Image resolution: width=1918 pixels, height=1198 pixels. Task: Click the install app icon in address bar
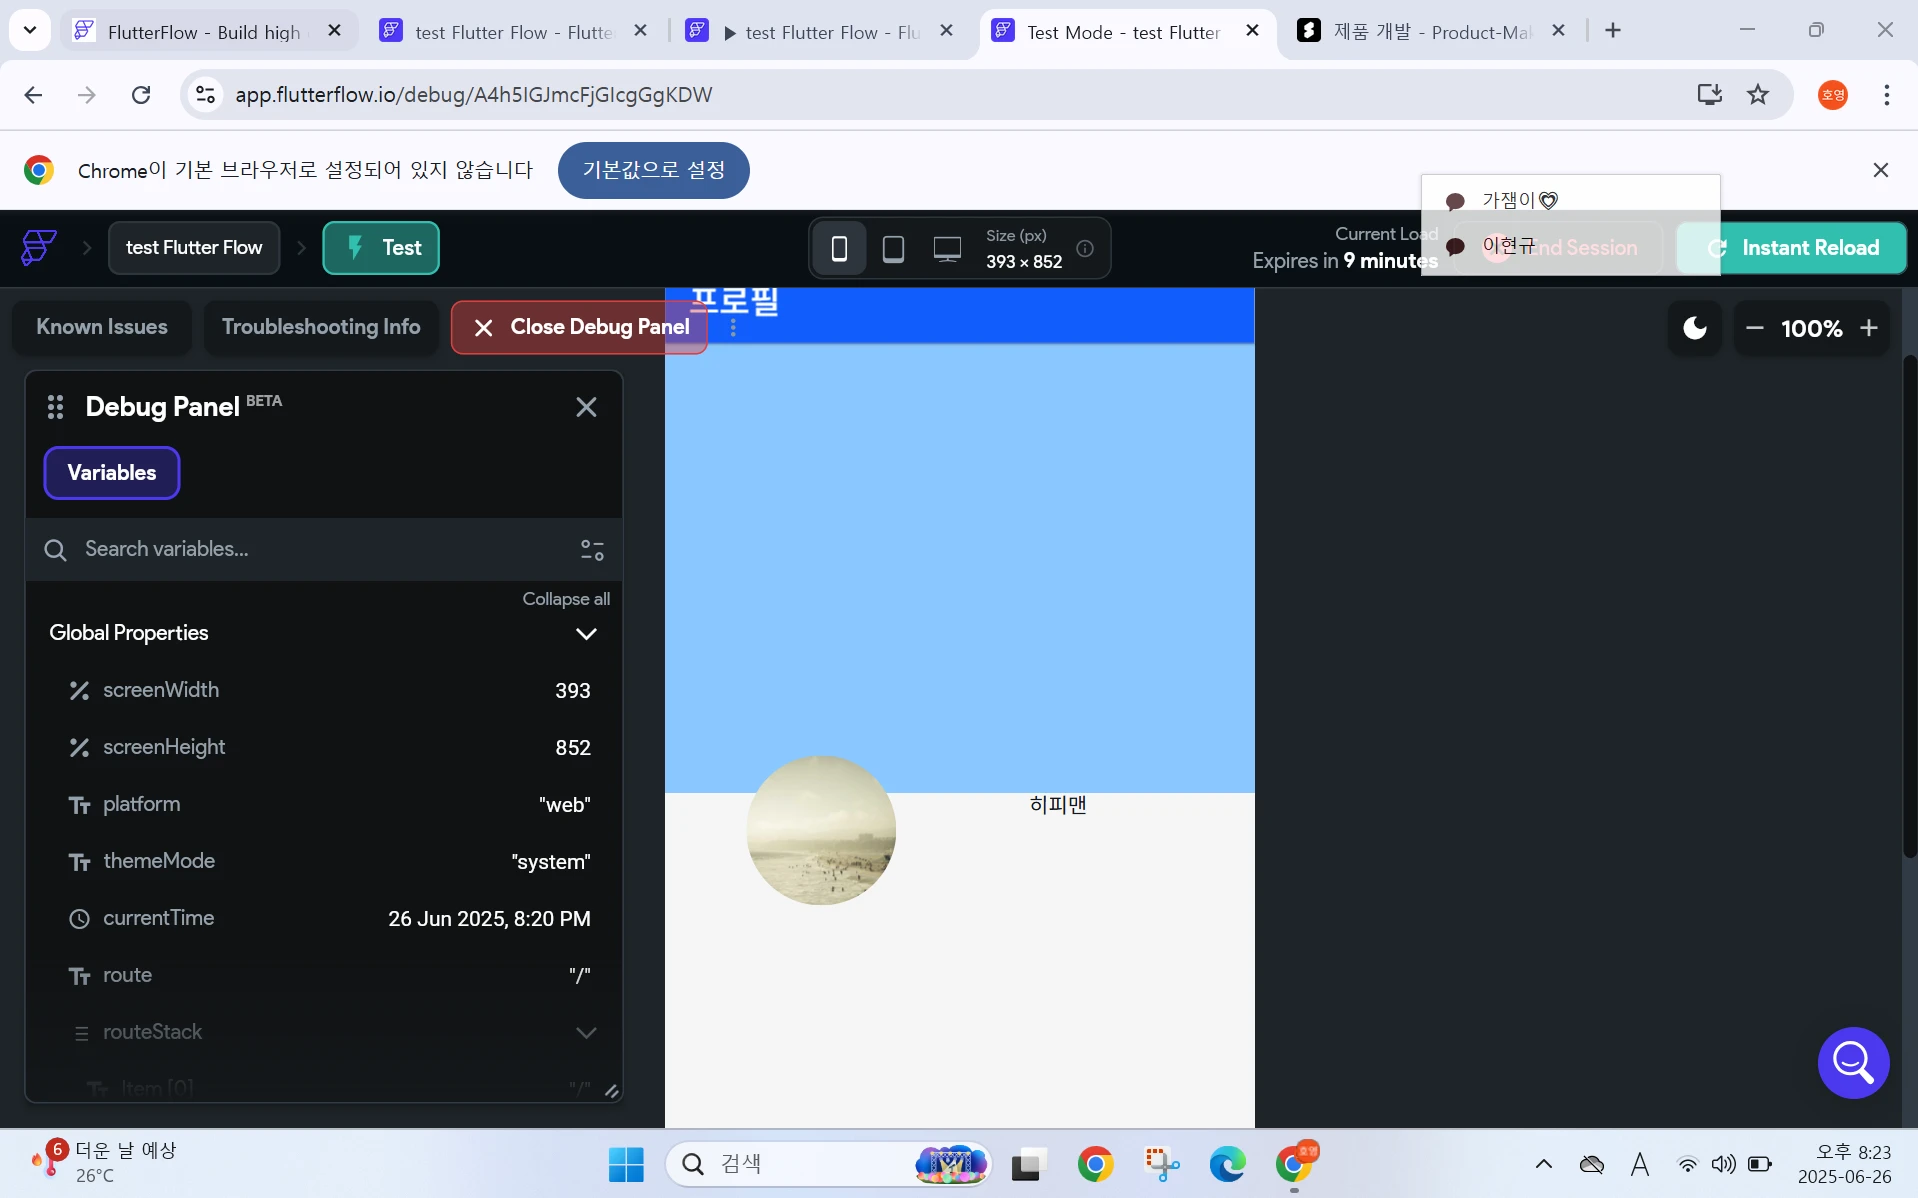click(x=1709, y=95)
